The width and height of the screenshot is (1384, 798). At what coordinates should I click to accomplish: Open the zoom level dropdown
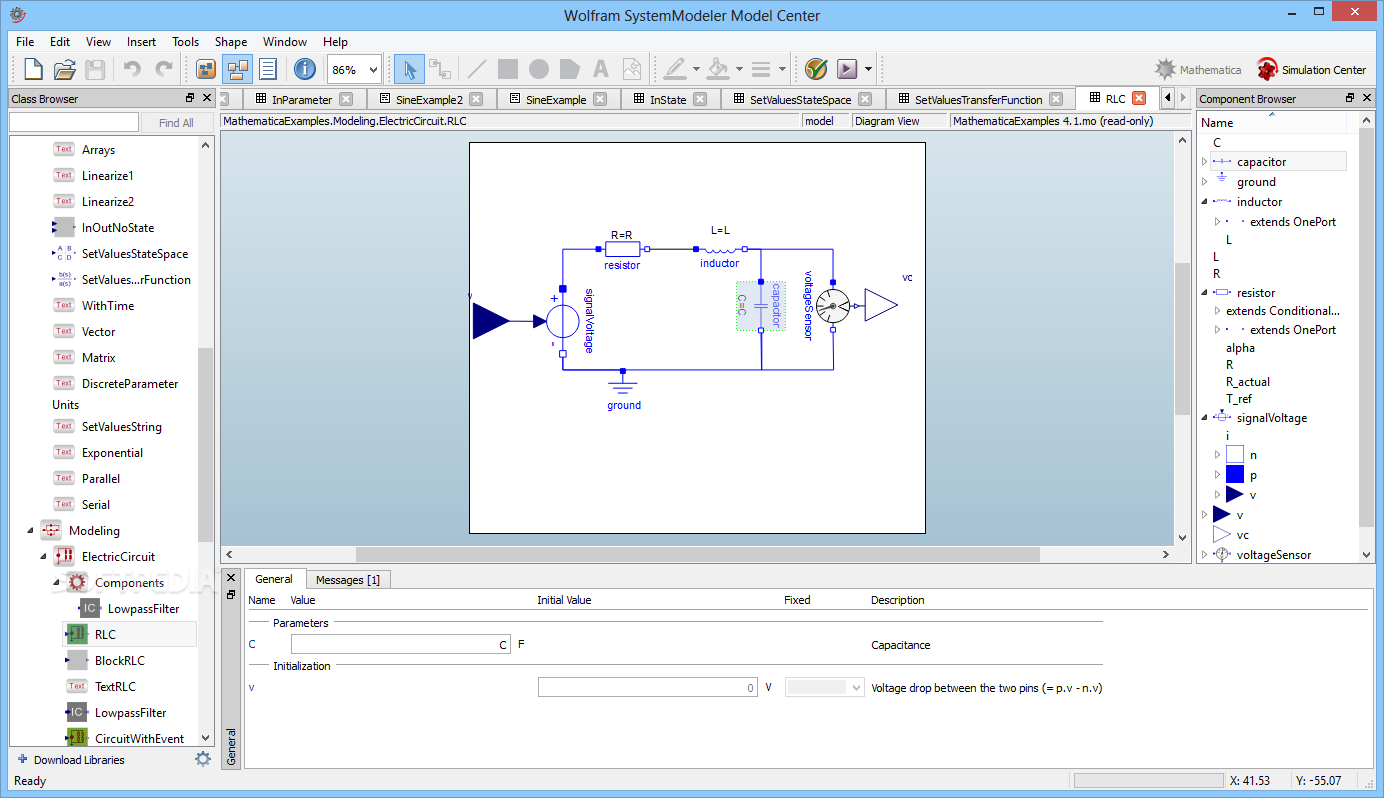click(x=374, y=70)
